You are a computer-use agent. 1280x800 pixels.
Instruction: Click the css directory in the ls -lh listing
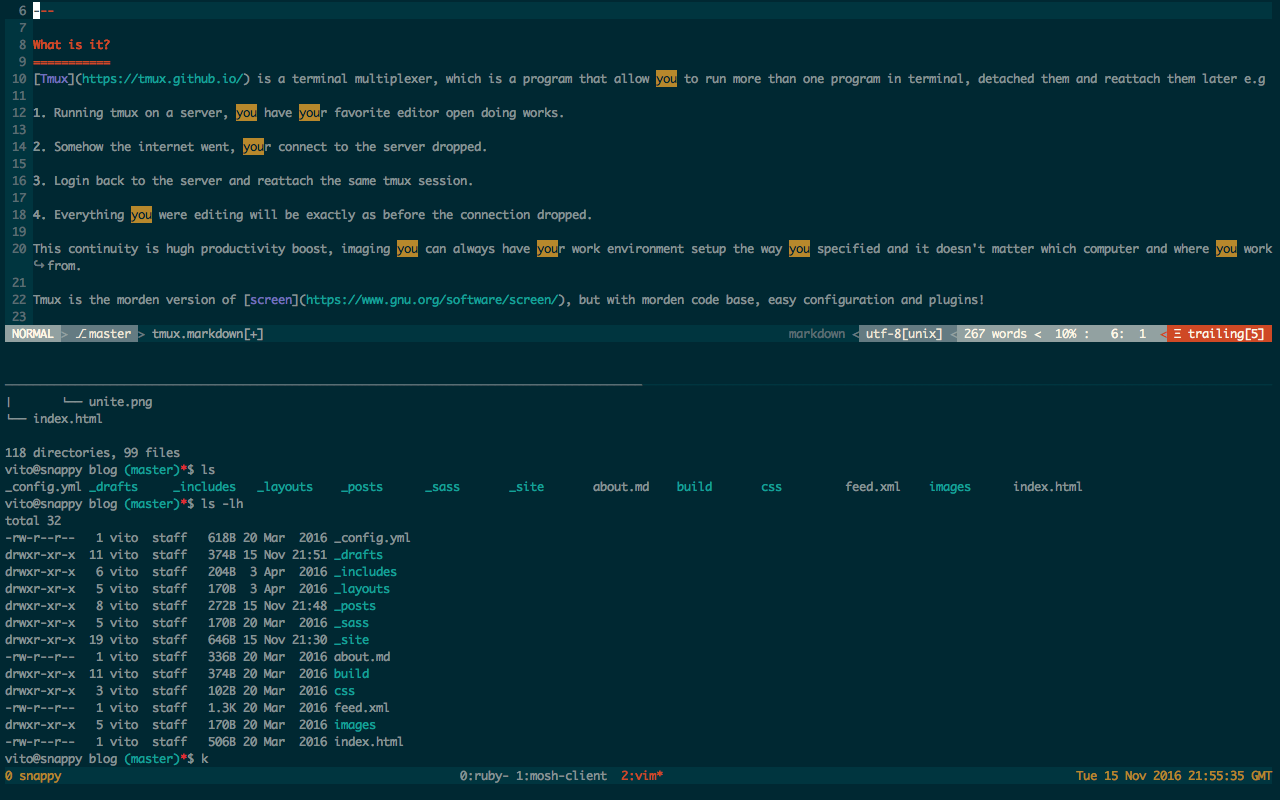pos(344,691)
